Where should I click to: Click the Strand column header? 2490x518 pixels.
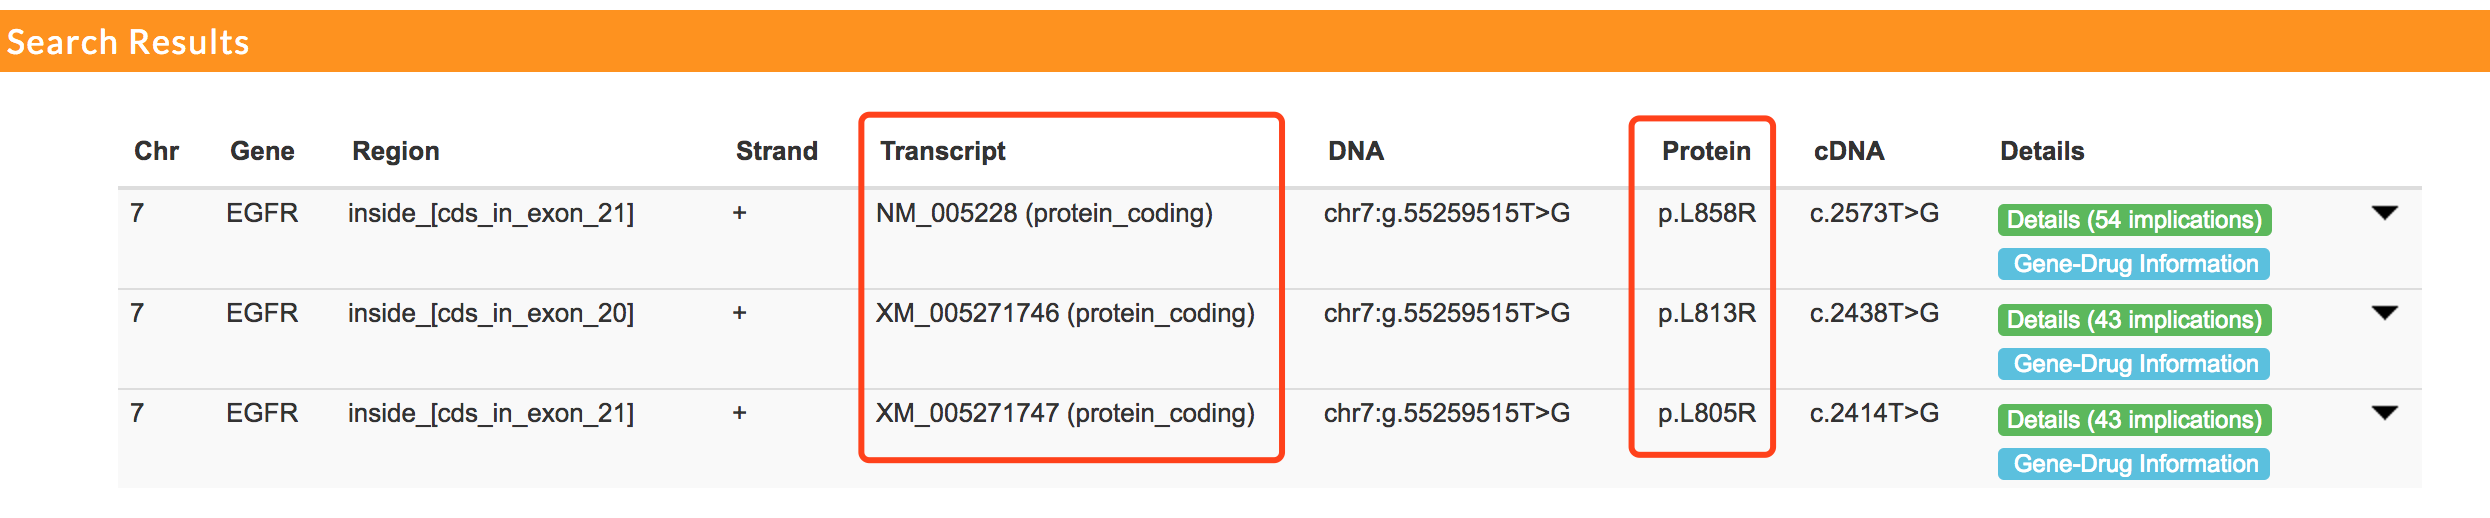(x=776, y=151)
